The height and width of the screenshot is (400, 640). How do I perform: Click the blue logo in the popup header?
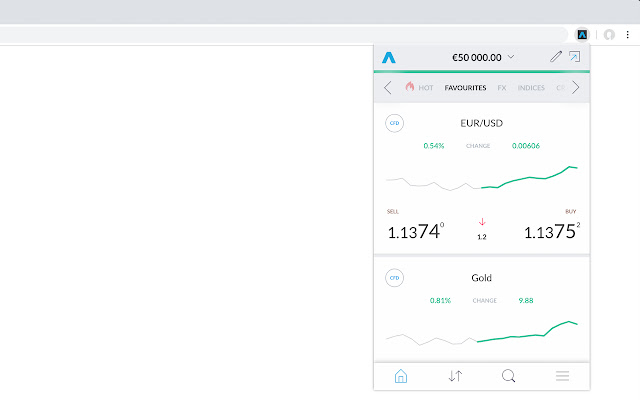[389, 58]
